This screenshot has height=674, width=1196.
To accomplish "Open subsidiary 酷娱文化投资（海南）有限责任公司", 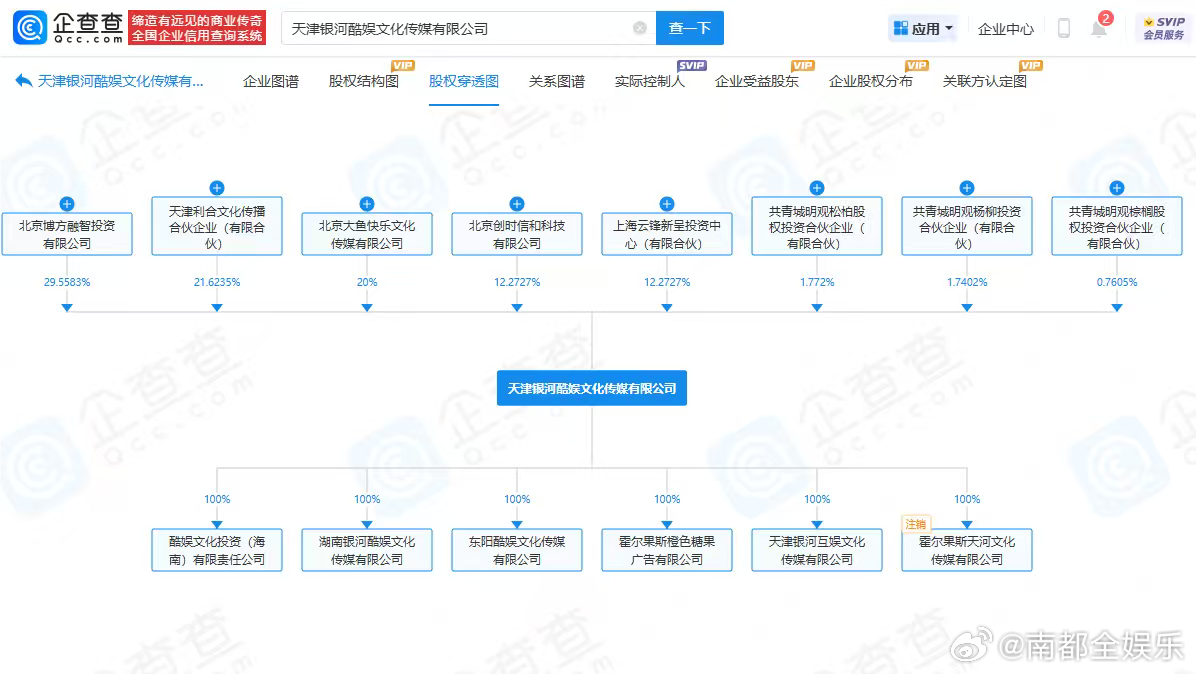I will click(x=217, y=550).
